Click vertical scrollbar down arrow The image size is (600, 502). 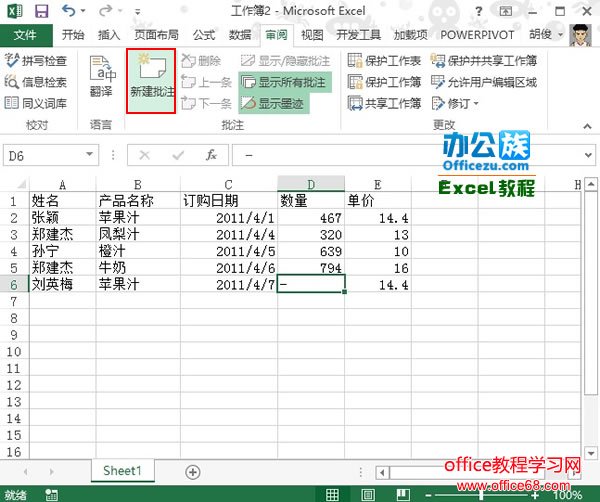(x=591, y=453)
